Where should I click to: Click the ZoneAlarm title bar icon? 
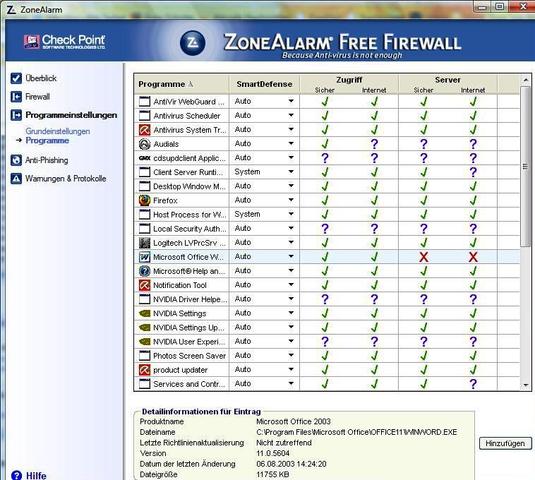[11, 10]
